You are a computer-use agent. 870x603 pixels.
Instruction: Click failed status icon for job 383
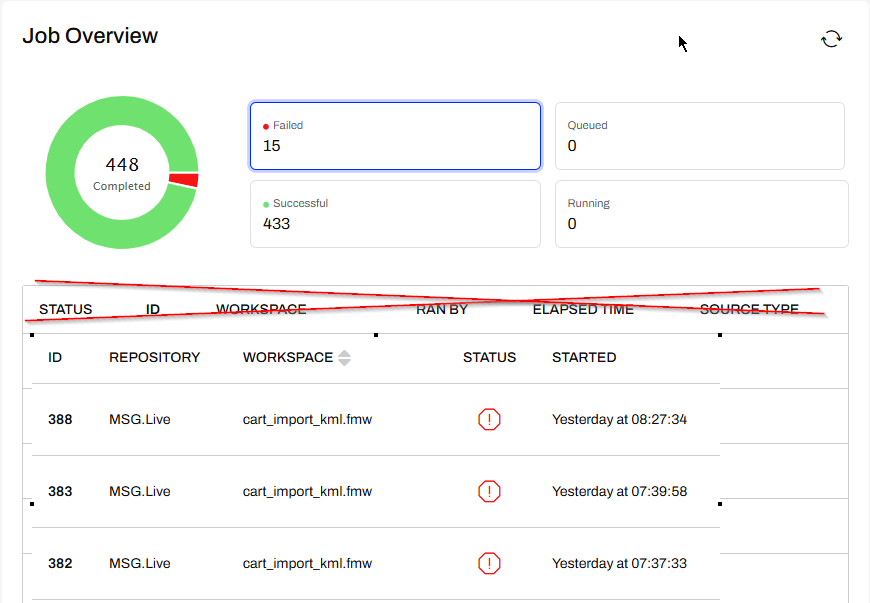489,491
